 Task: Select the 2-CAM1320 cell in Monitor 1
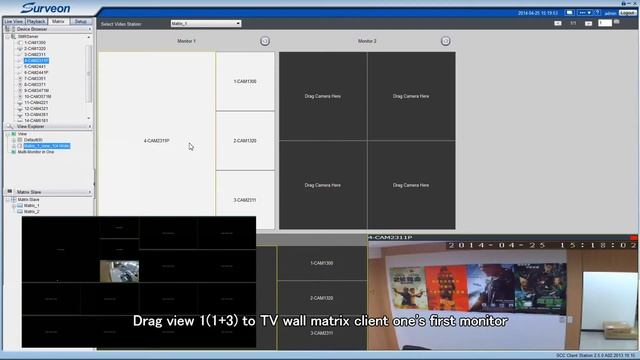coord(245,140)
